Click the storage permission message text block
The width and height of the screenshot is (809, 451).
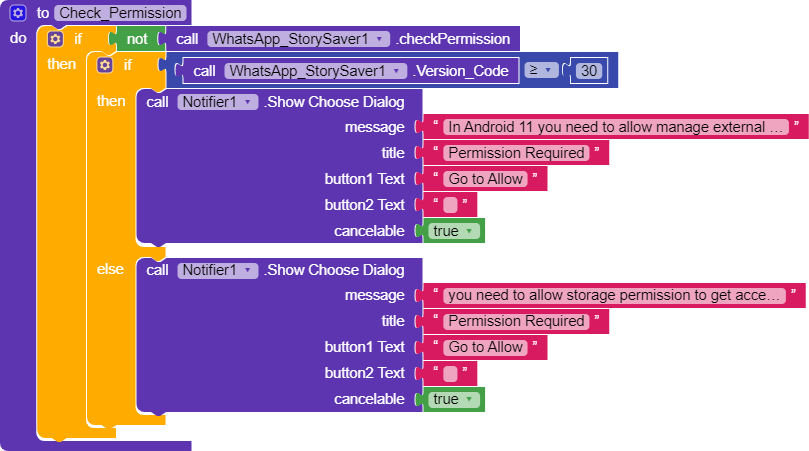point(615,295)
